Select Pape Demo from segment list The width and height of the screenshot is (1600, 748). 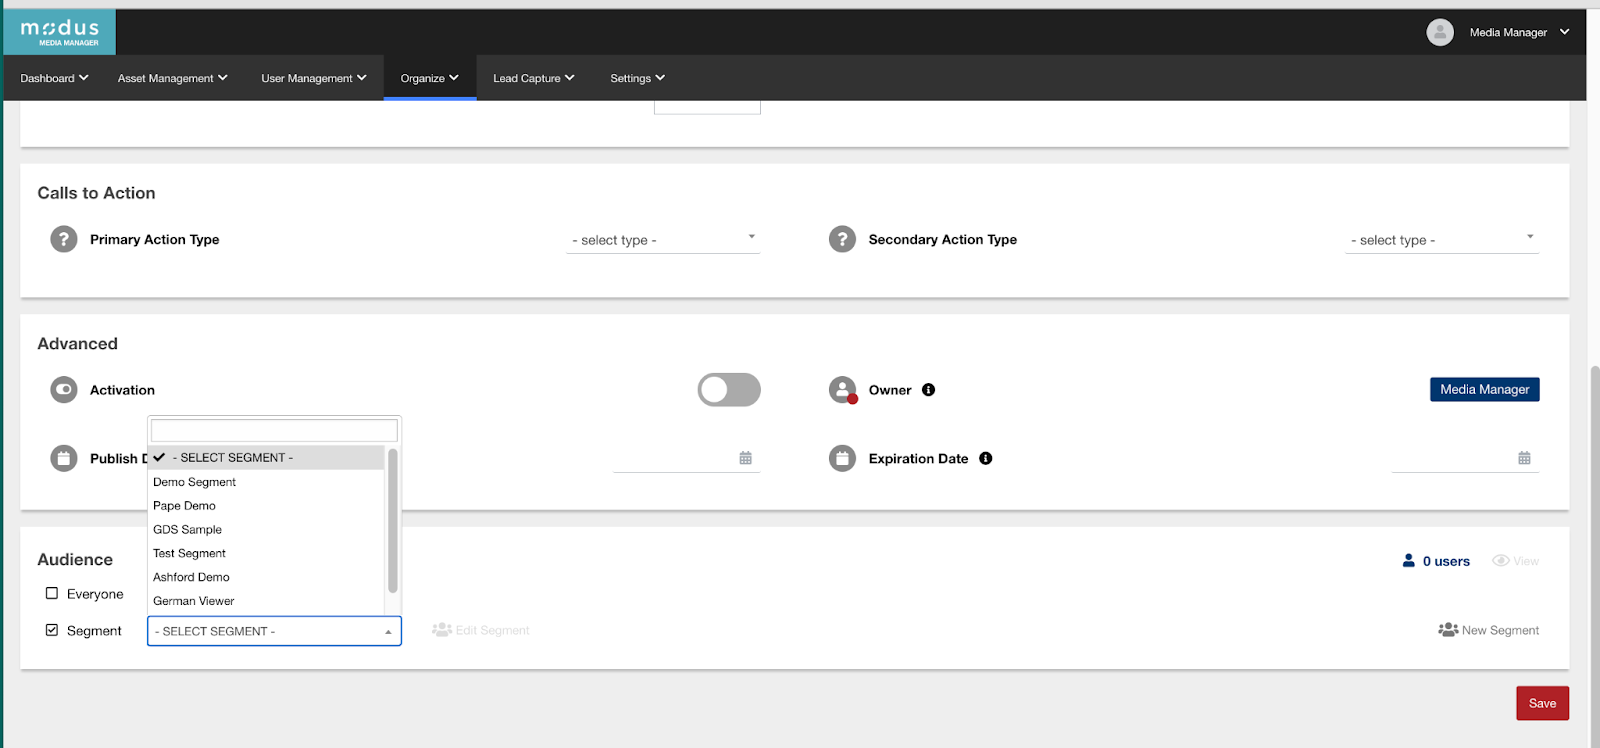185,506
